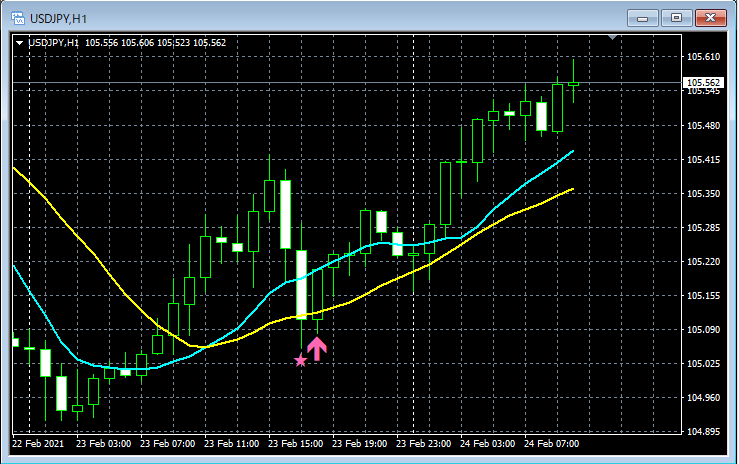Click the 105.415 price scale label

click(704, 160)
